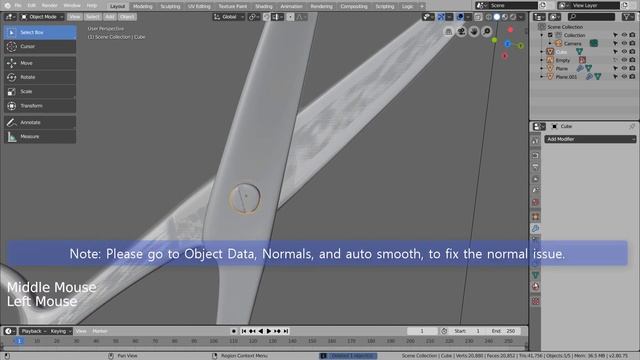
Task: Click the magnifier zoom view button
Action: pos(487,31)
